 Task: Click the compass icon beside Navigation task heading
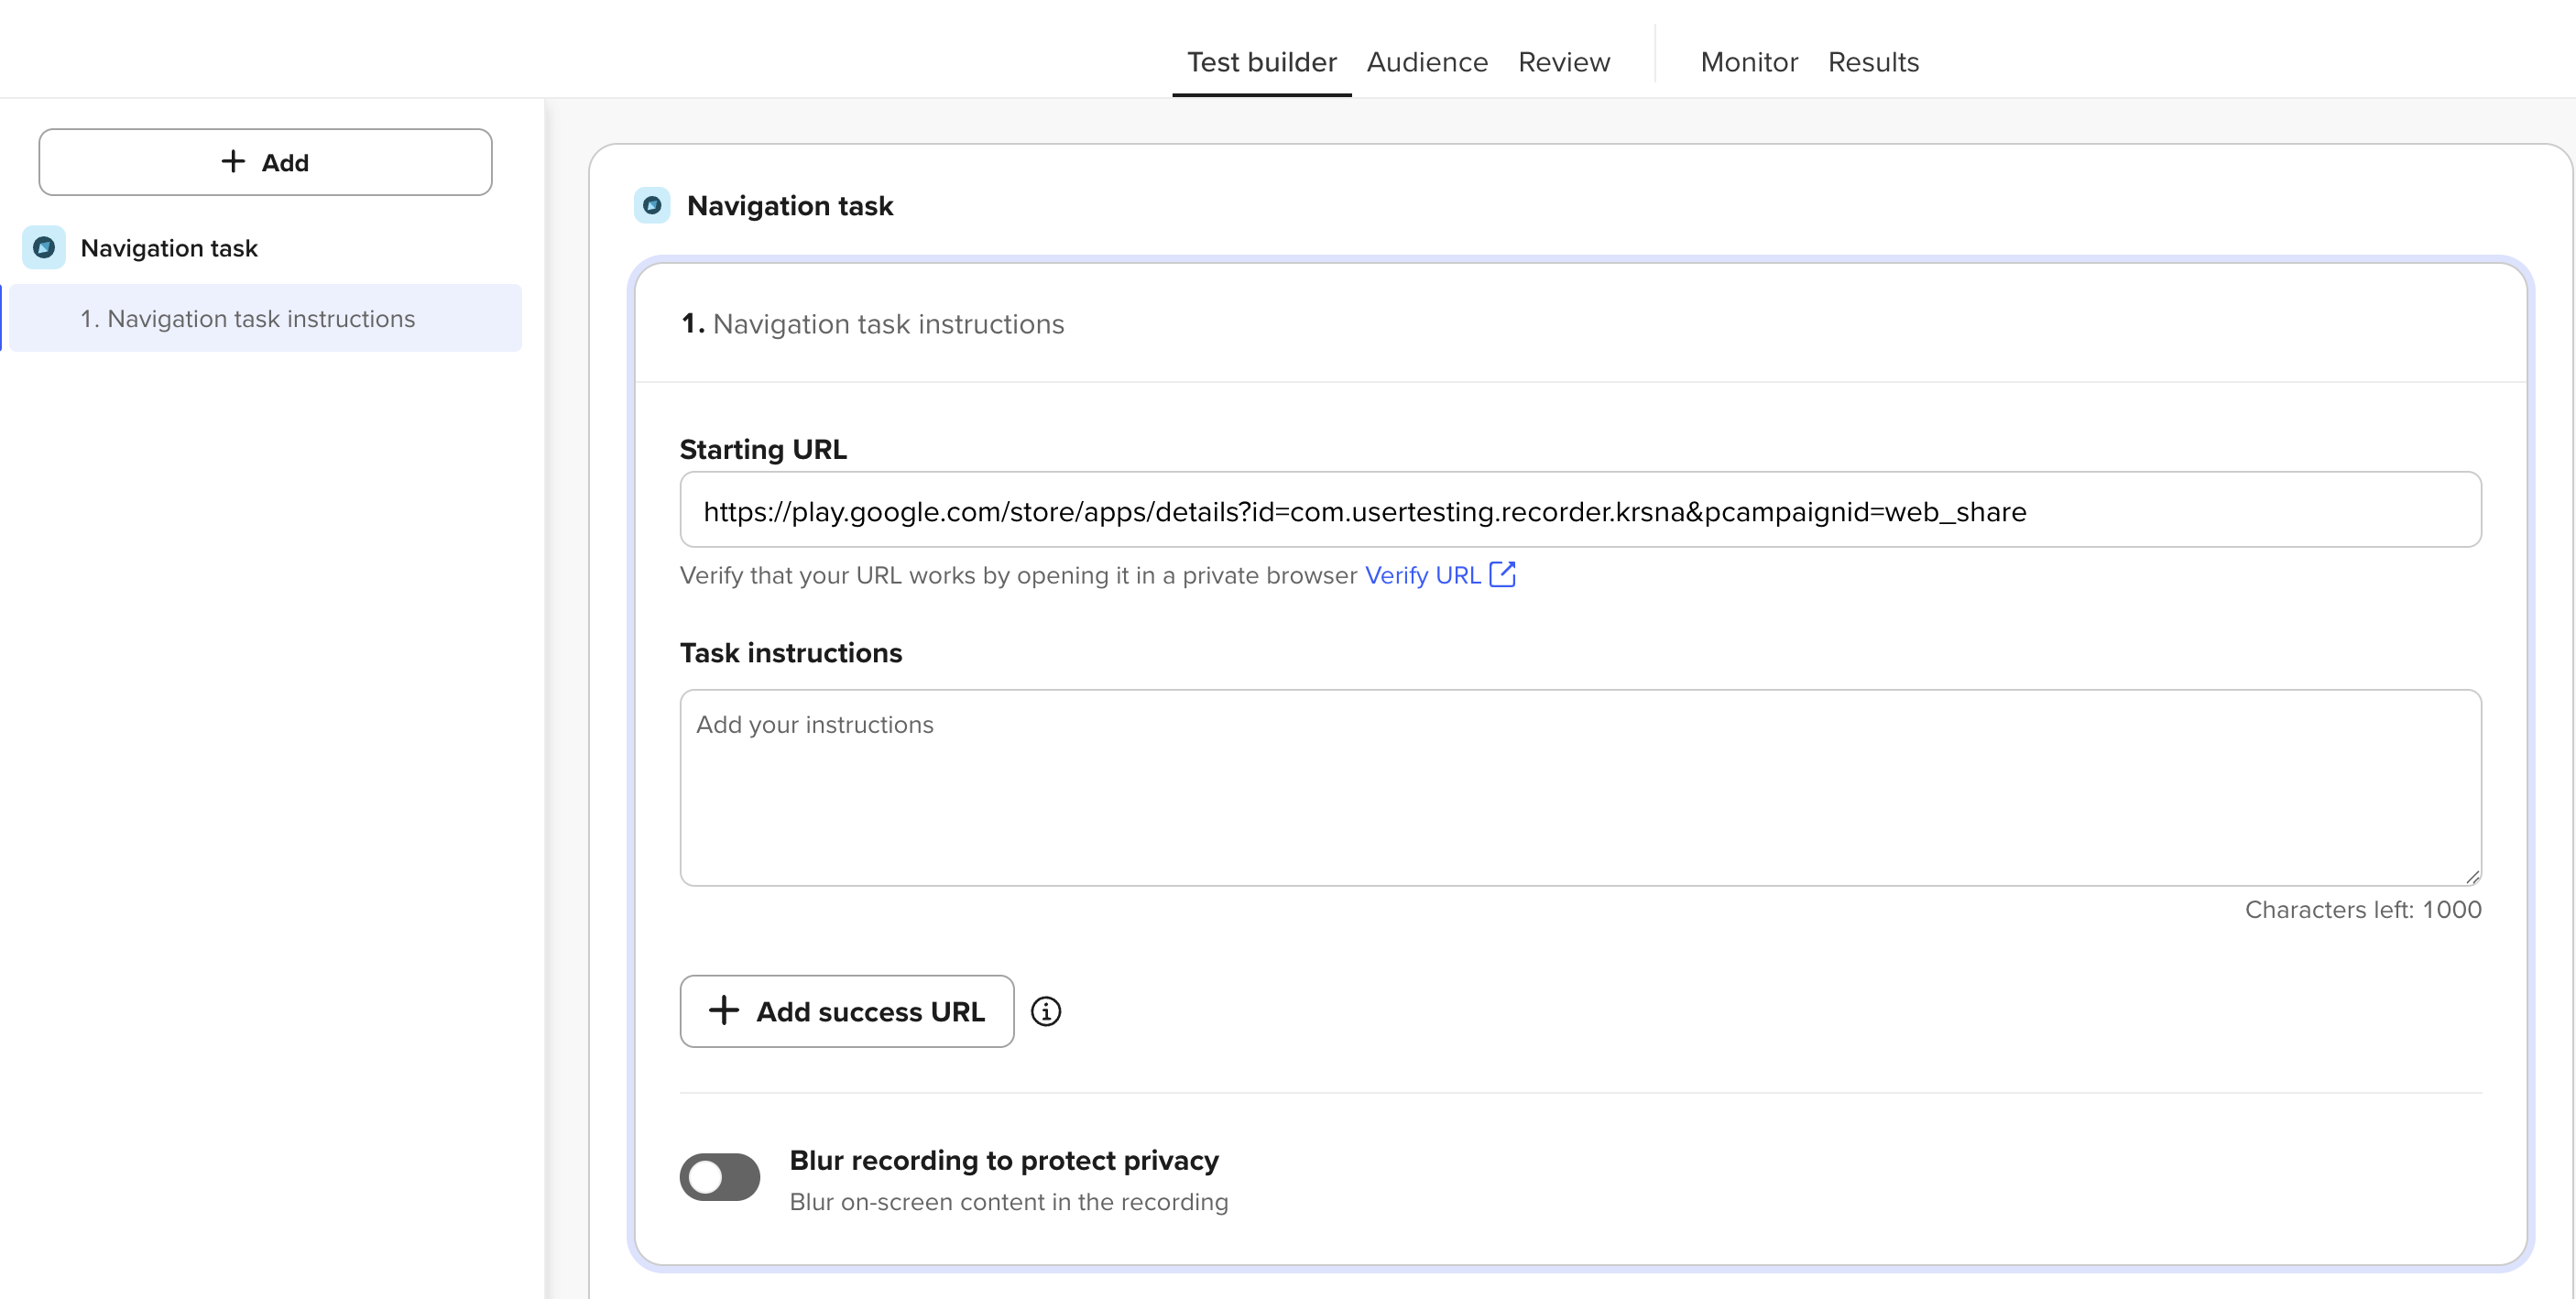[x=652, y=205]
